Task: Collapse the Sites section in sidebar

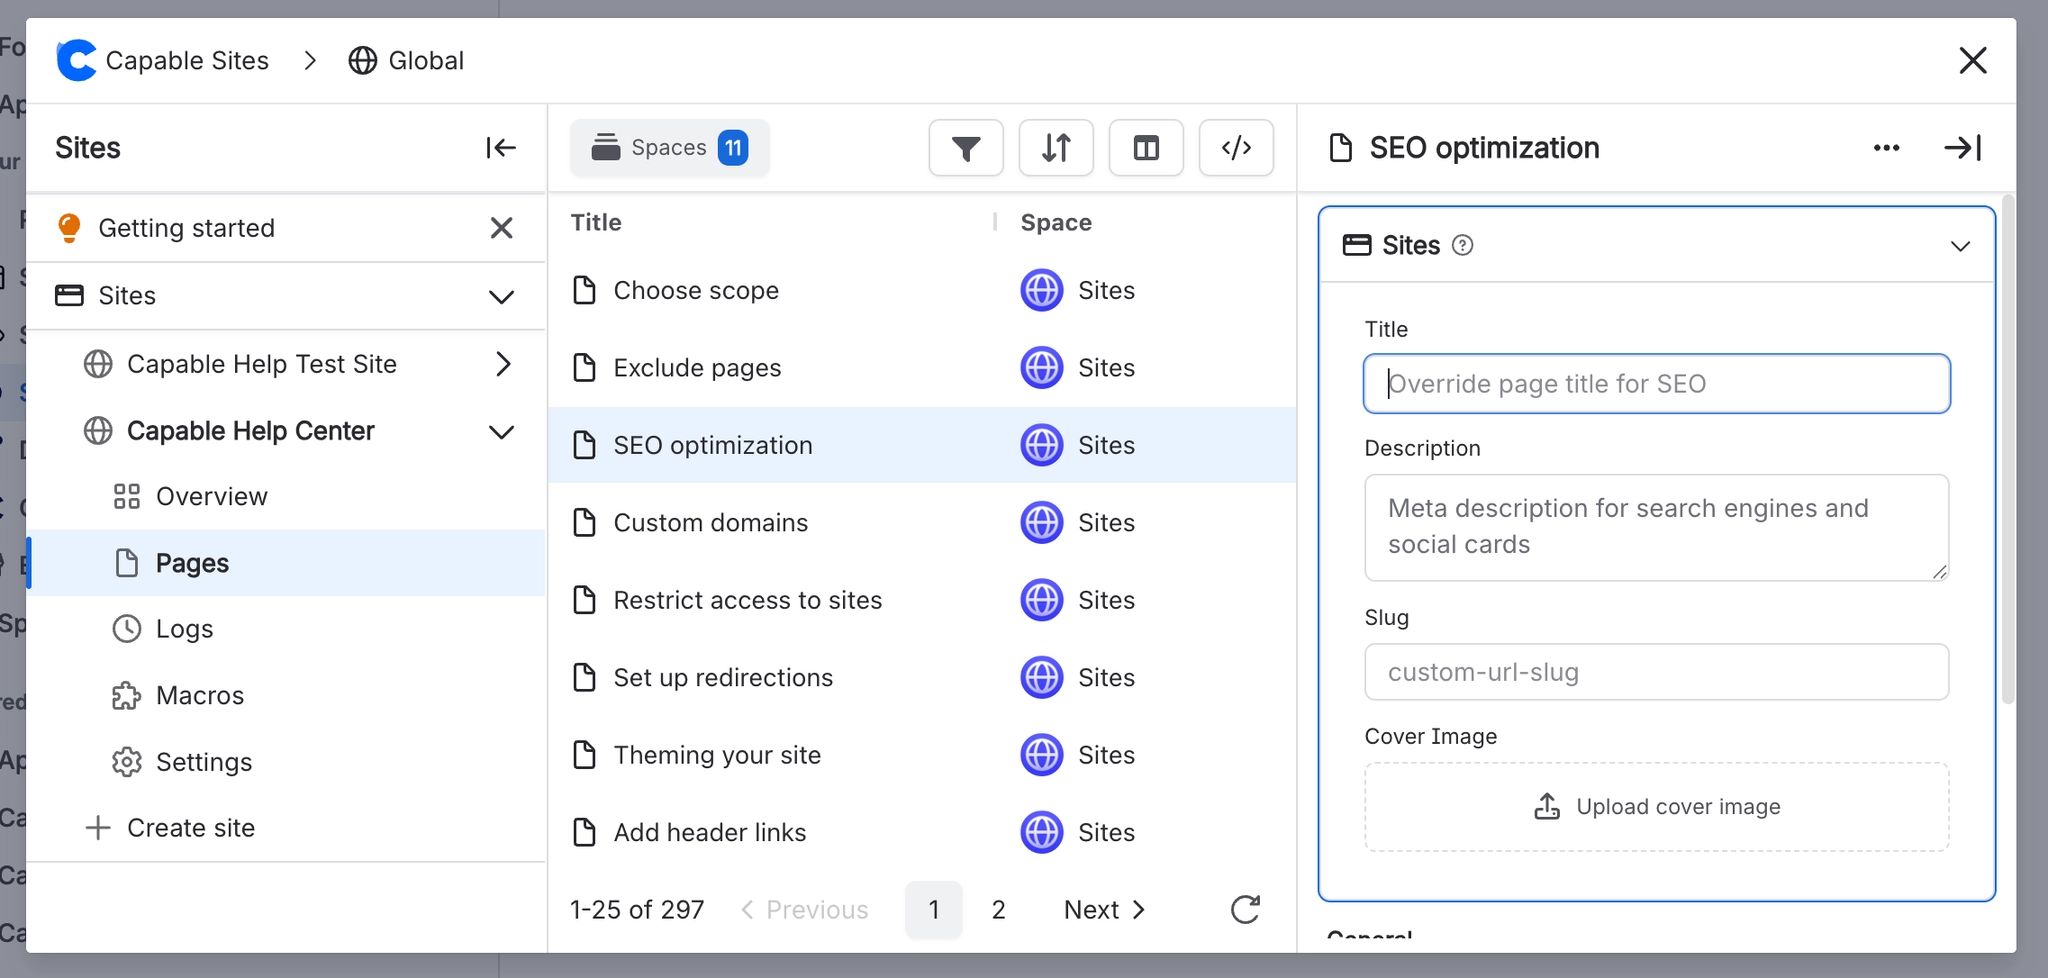Action: (x=501, y=296)
